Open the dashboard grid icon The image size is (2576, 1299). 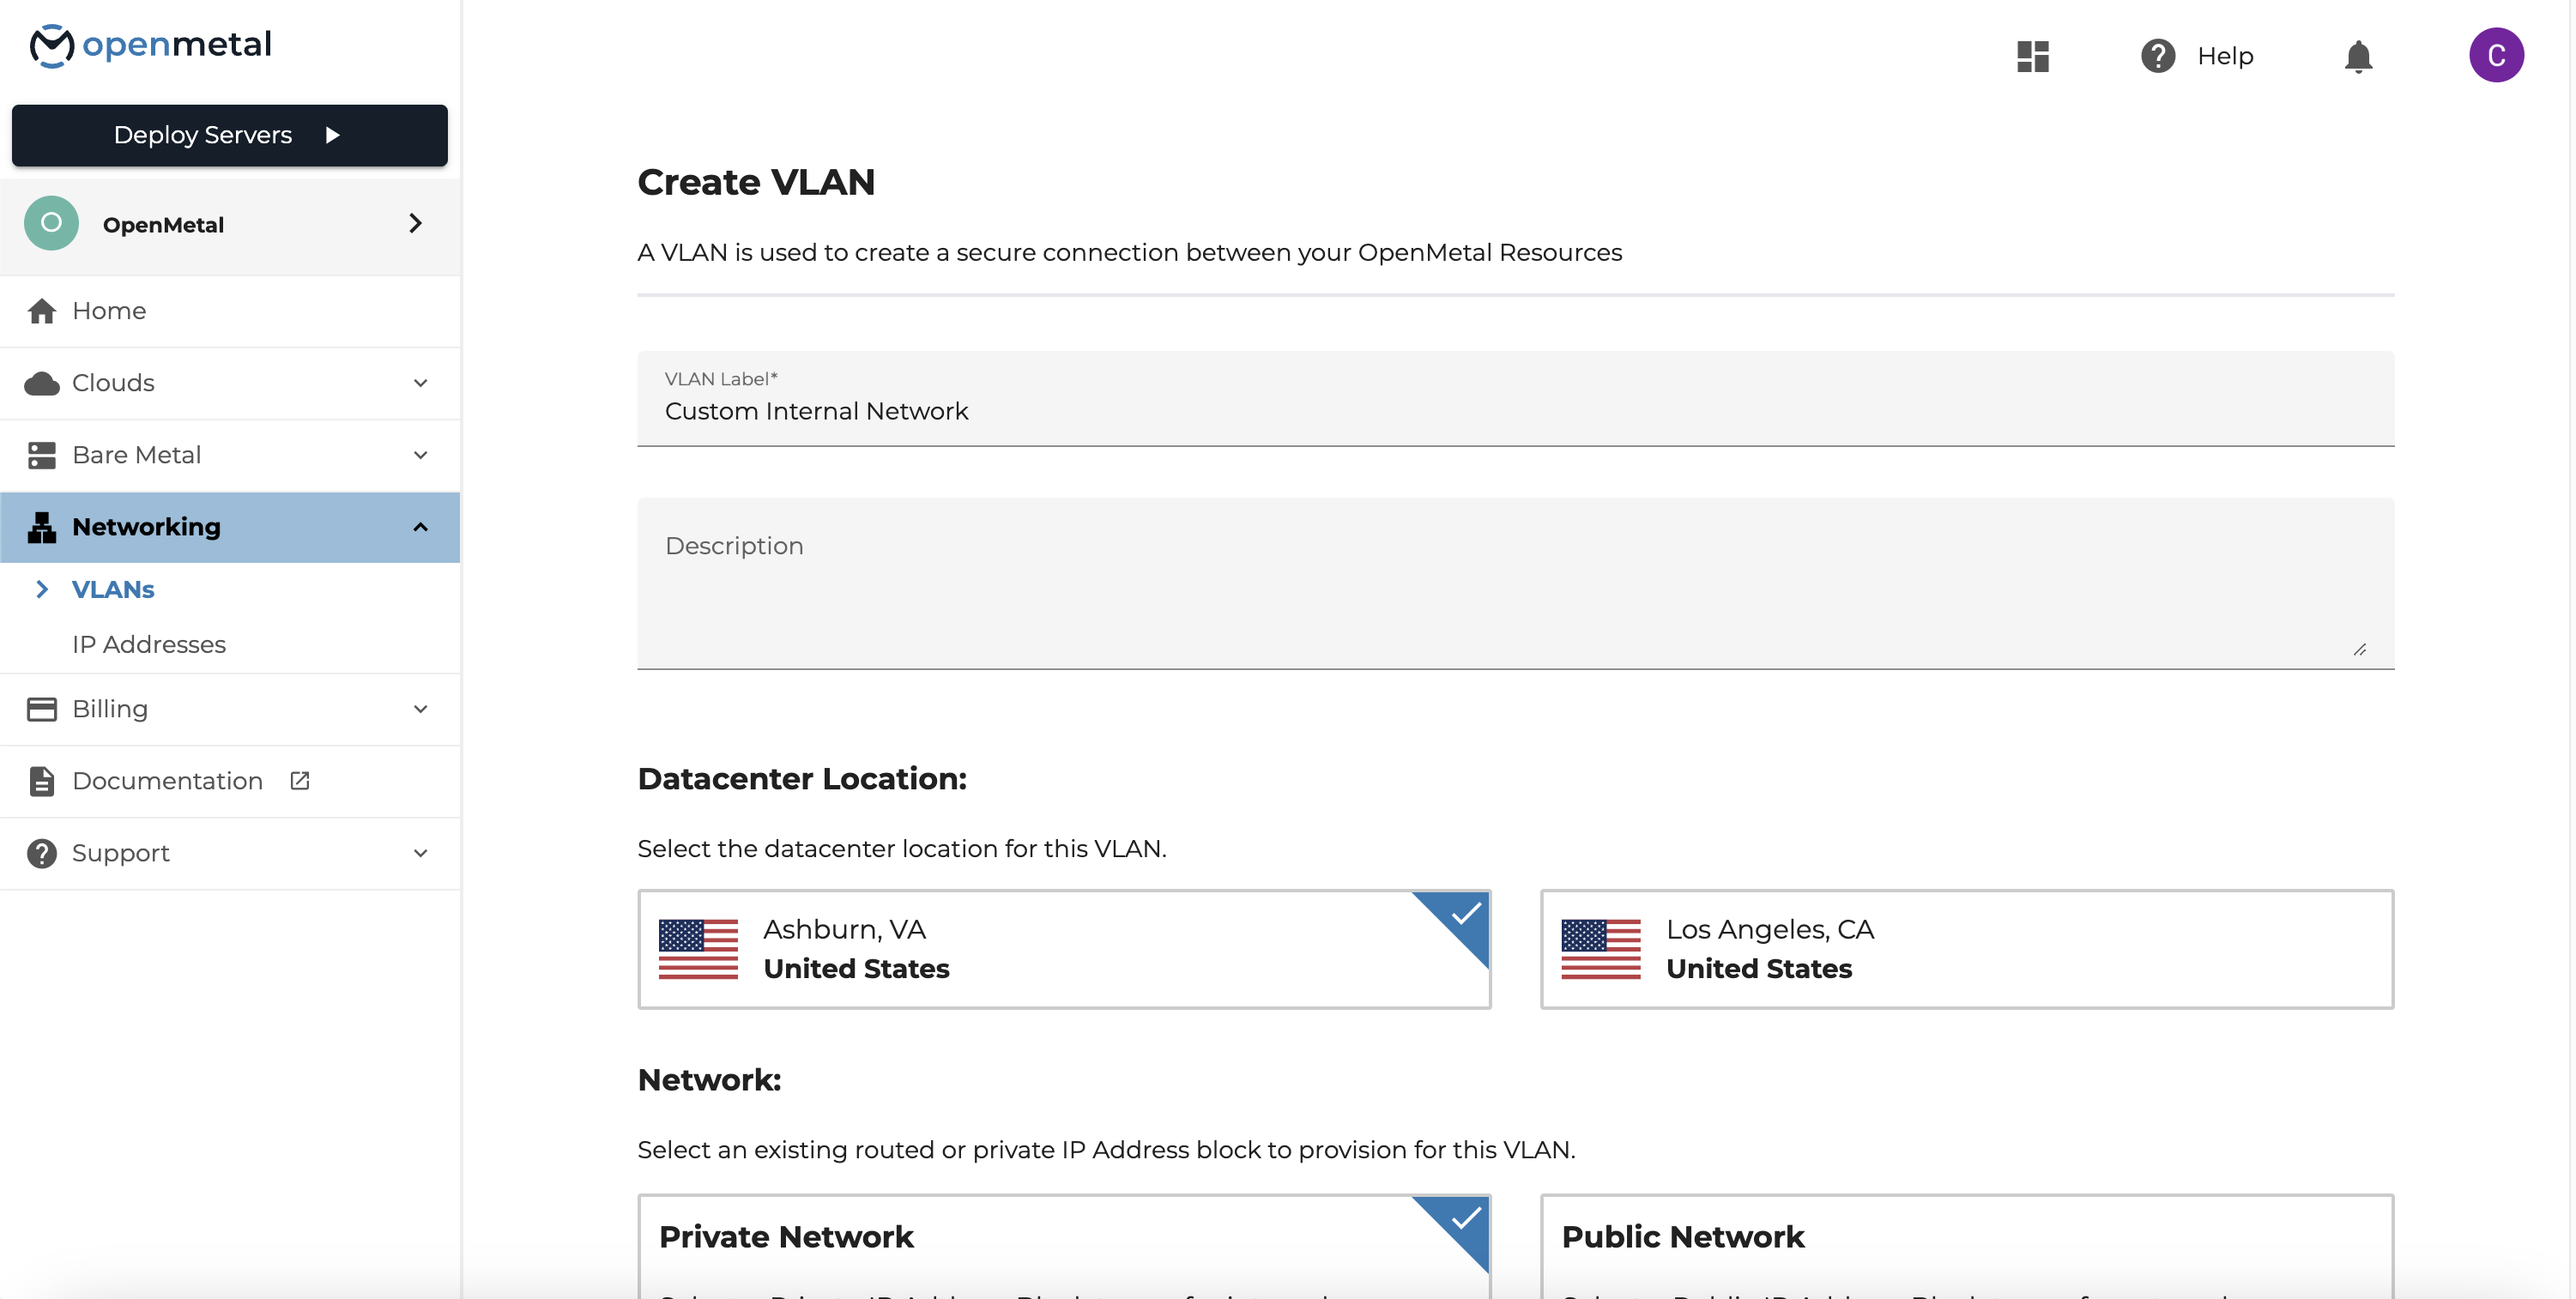[x=2032, y=56]
